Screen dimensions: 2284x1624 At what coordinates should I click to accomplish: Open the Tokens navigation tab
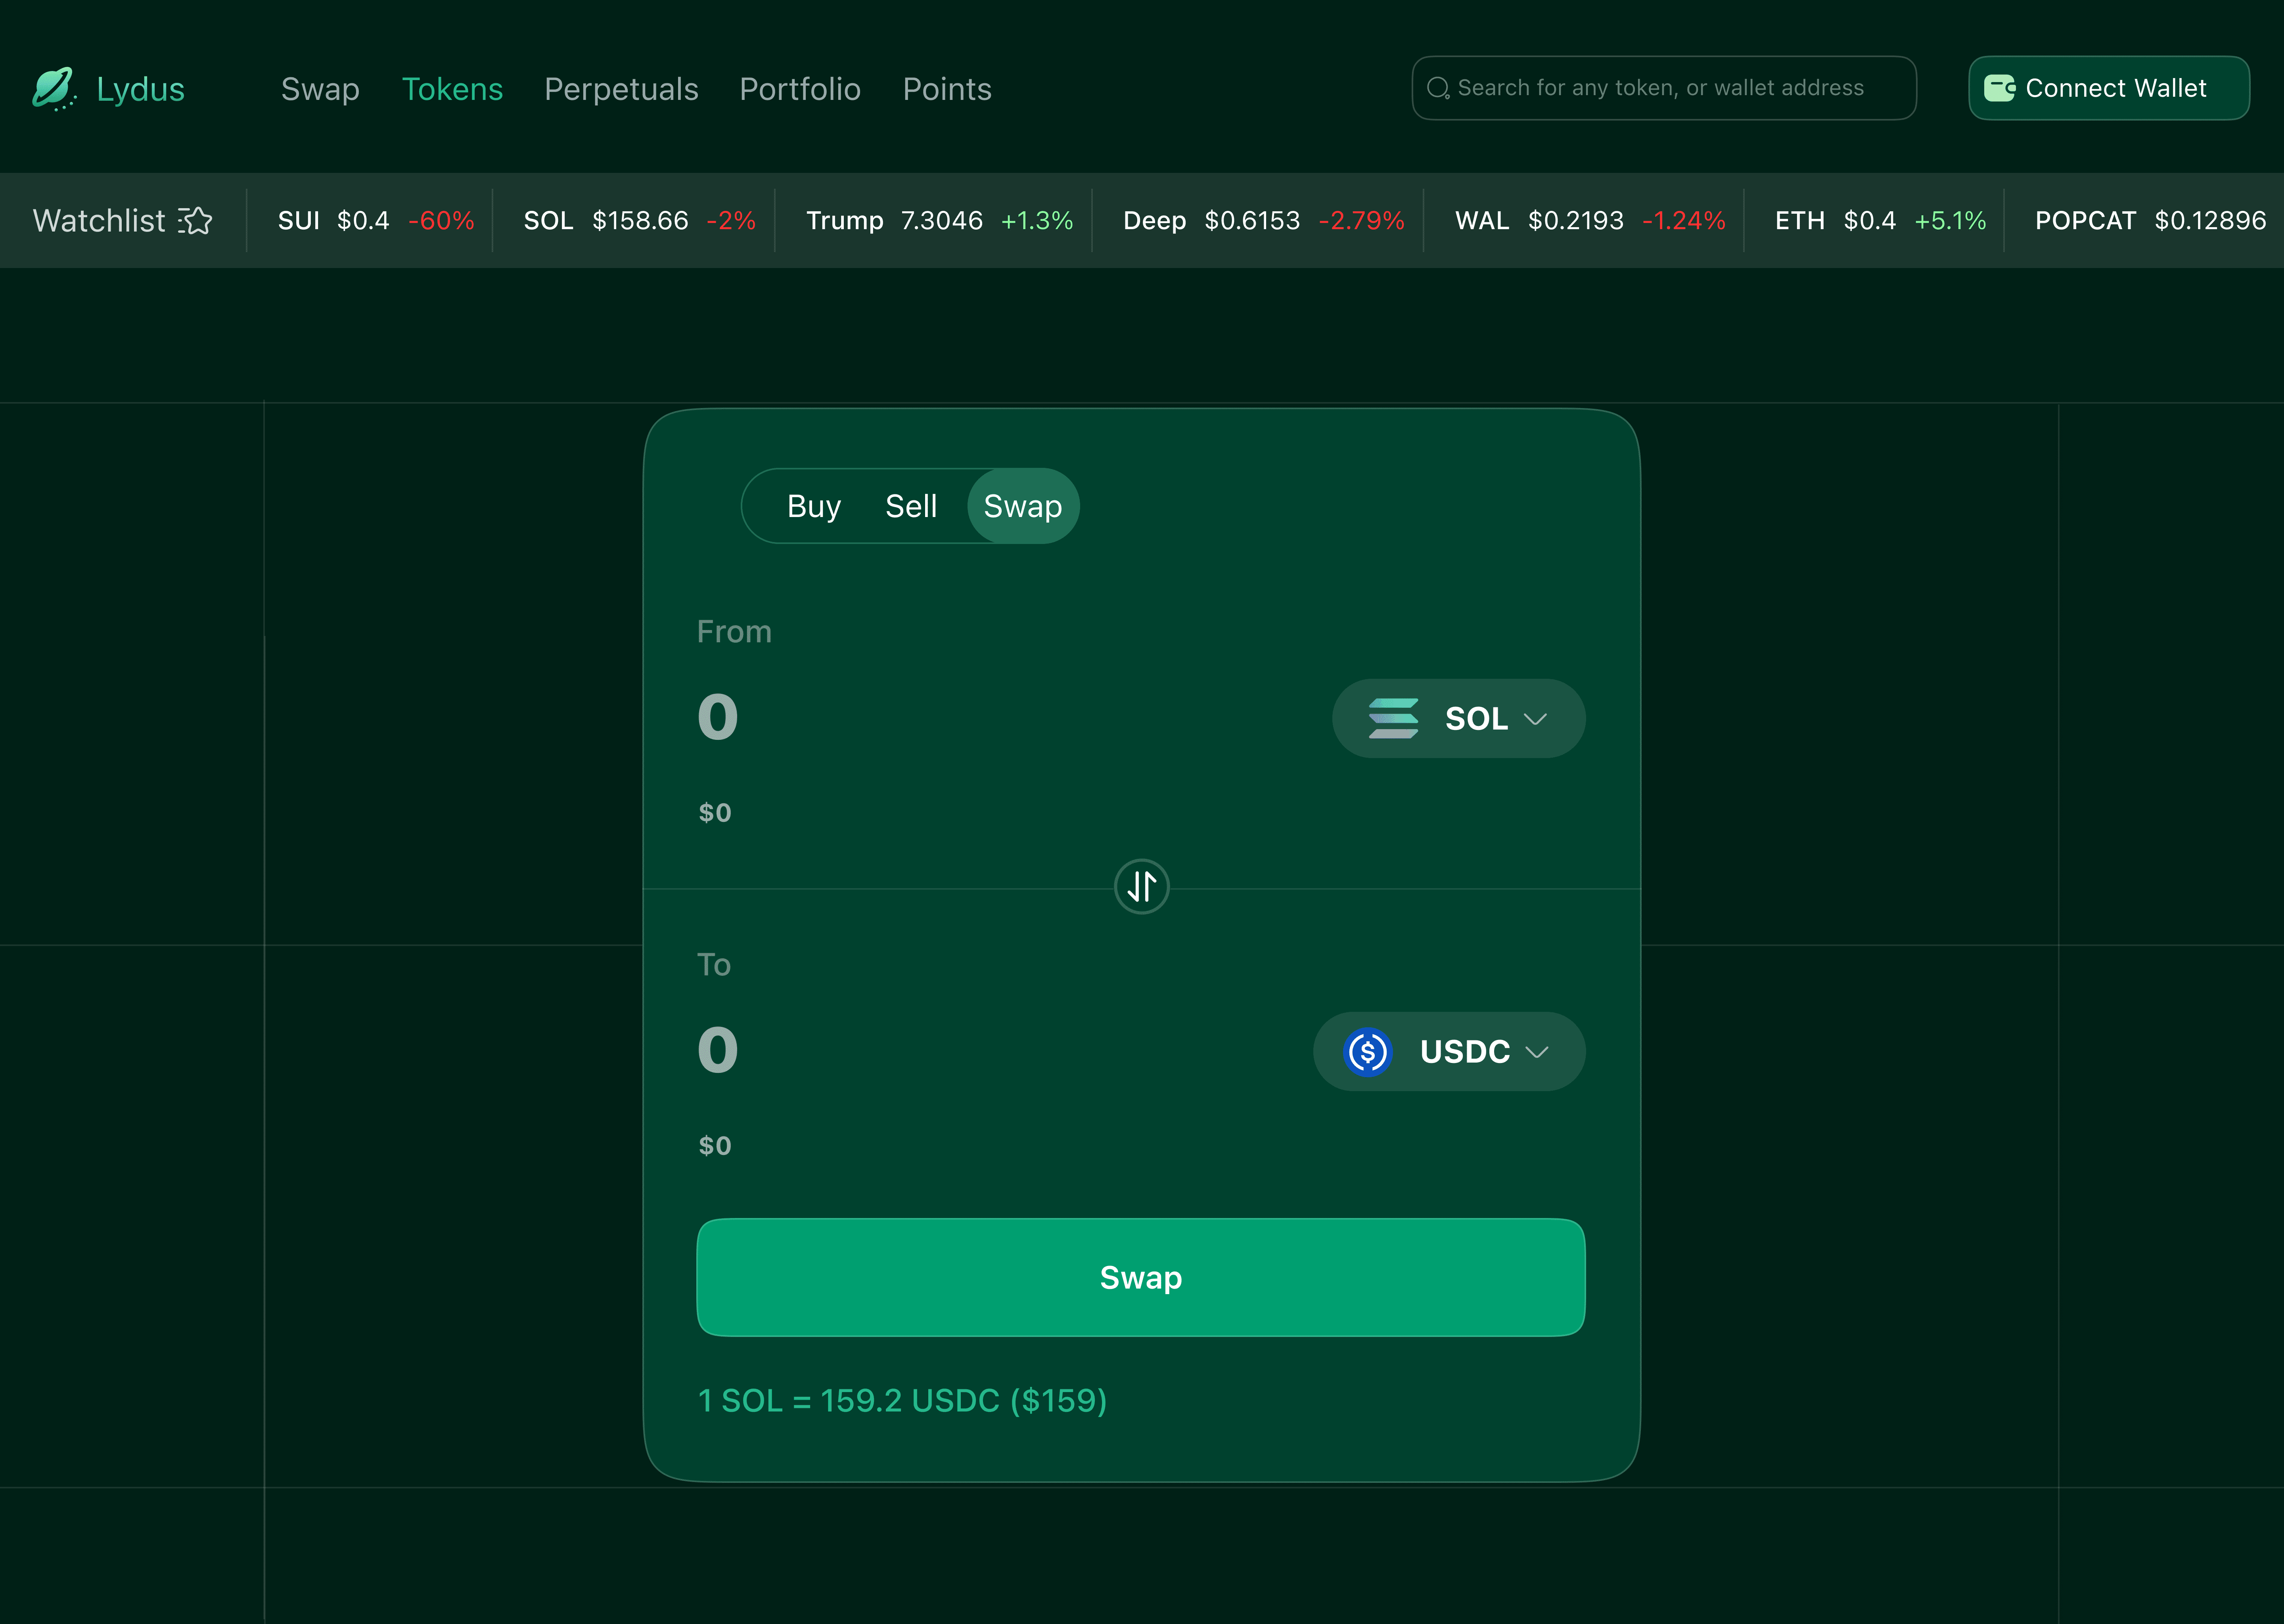[x=452, y=89]
